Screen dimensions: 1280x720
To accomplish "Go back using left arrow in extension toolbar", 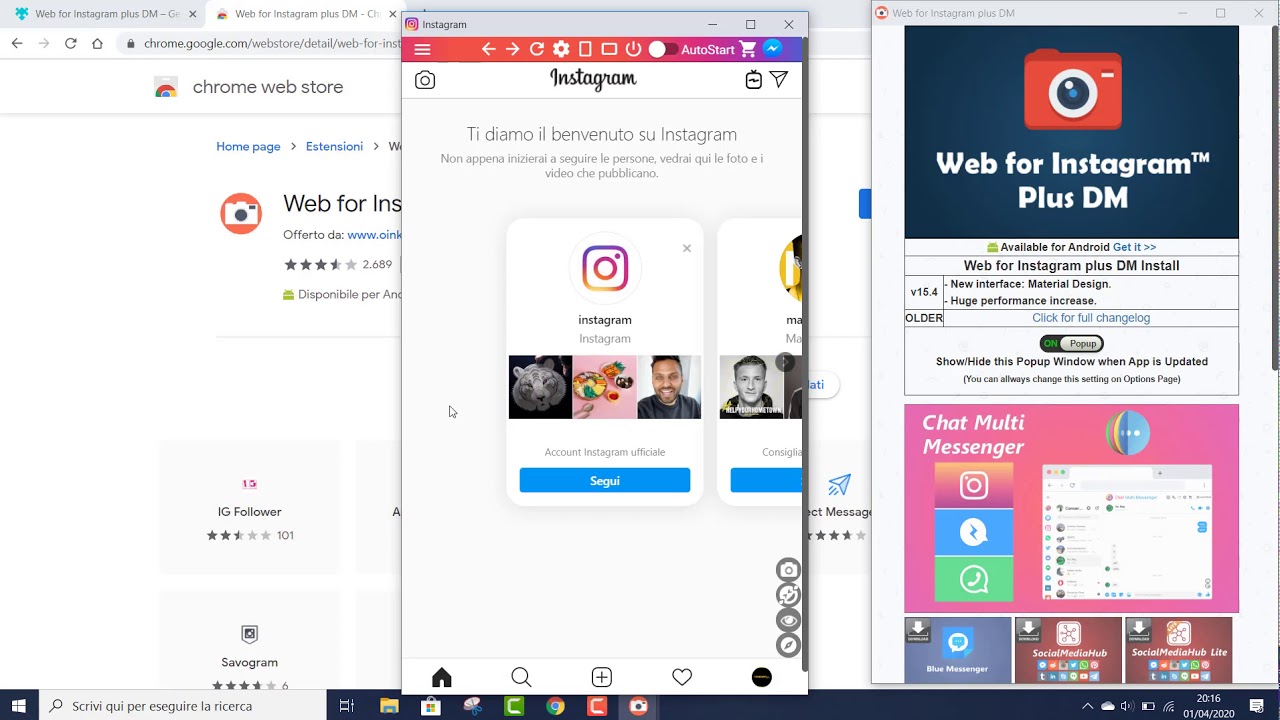I will coord(489,50).
